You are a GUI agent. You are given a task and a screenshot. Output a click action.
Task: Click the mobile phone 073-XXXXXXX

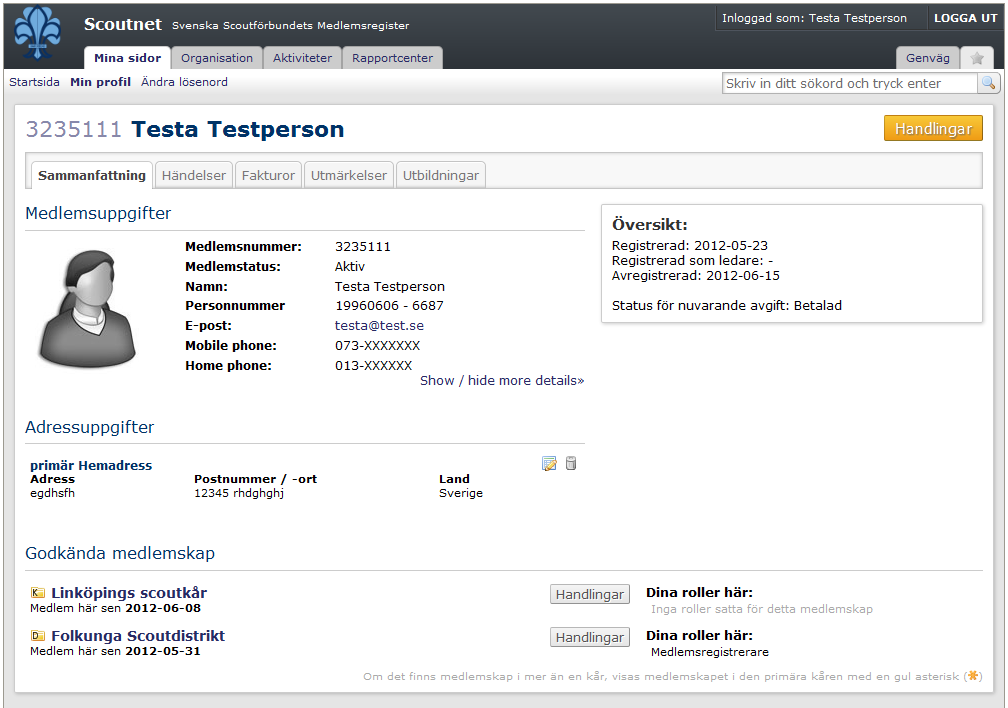tap(377, 345)
